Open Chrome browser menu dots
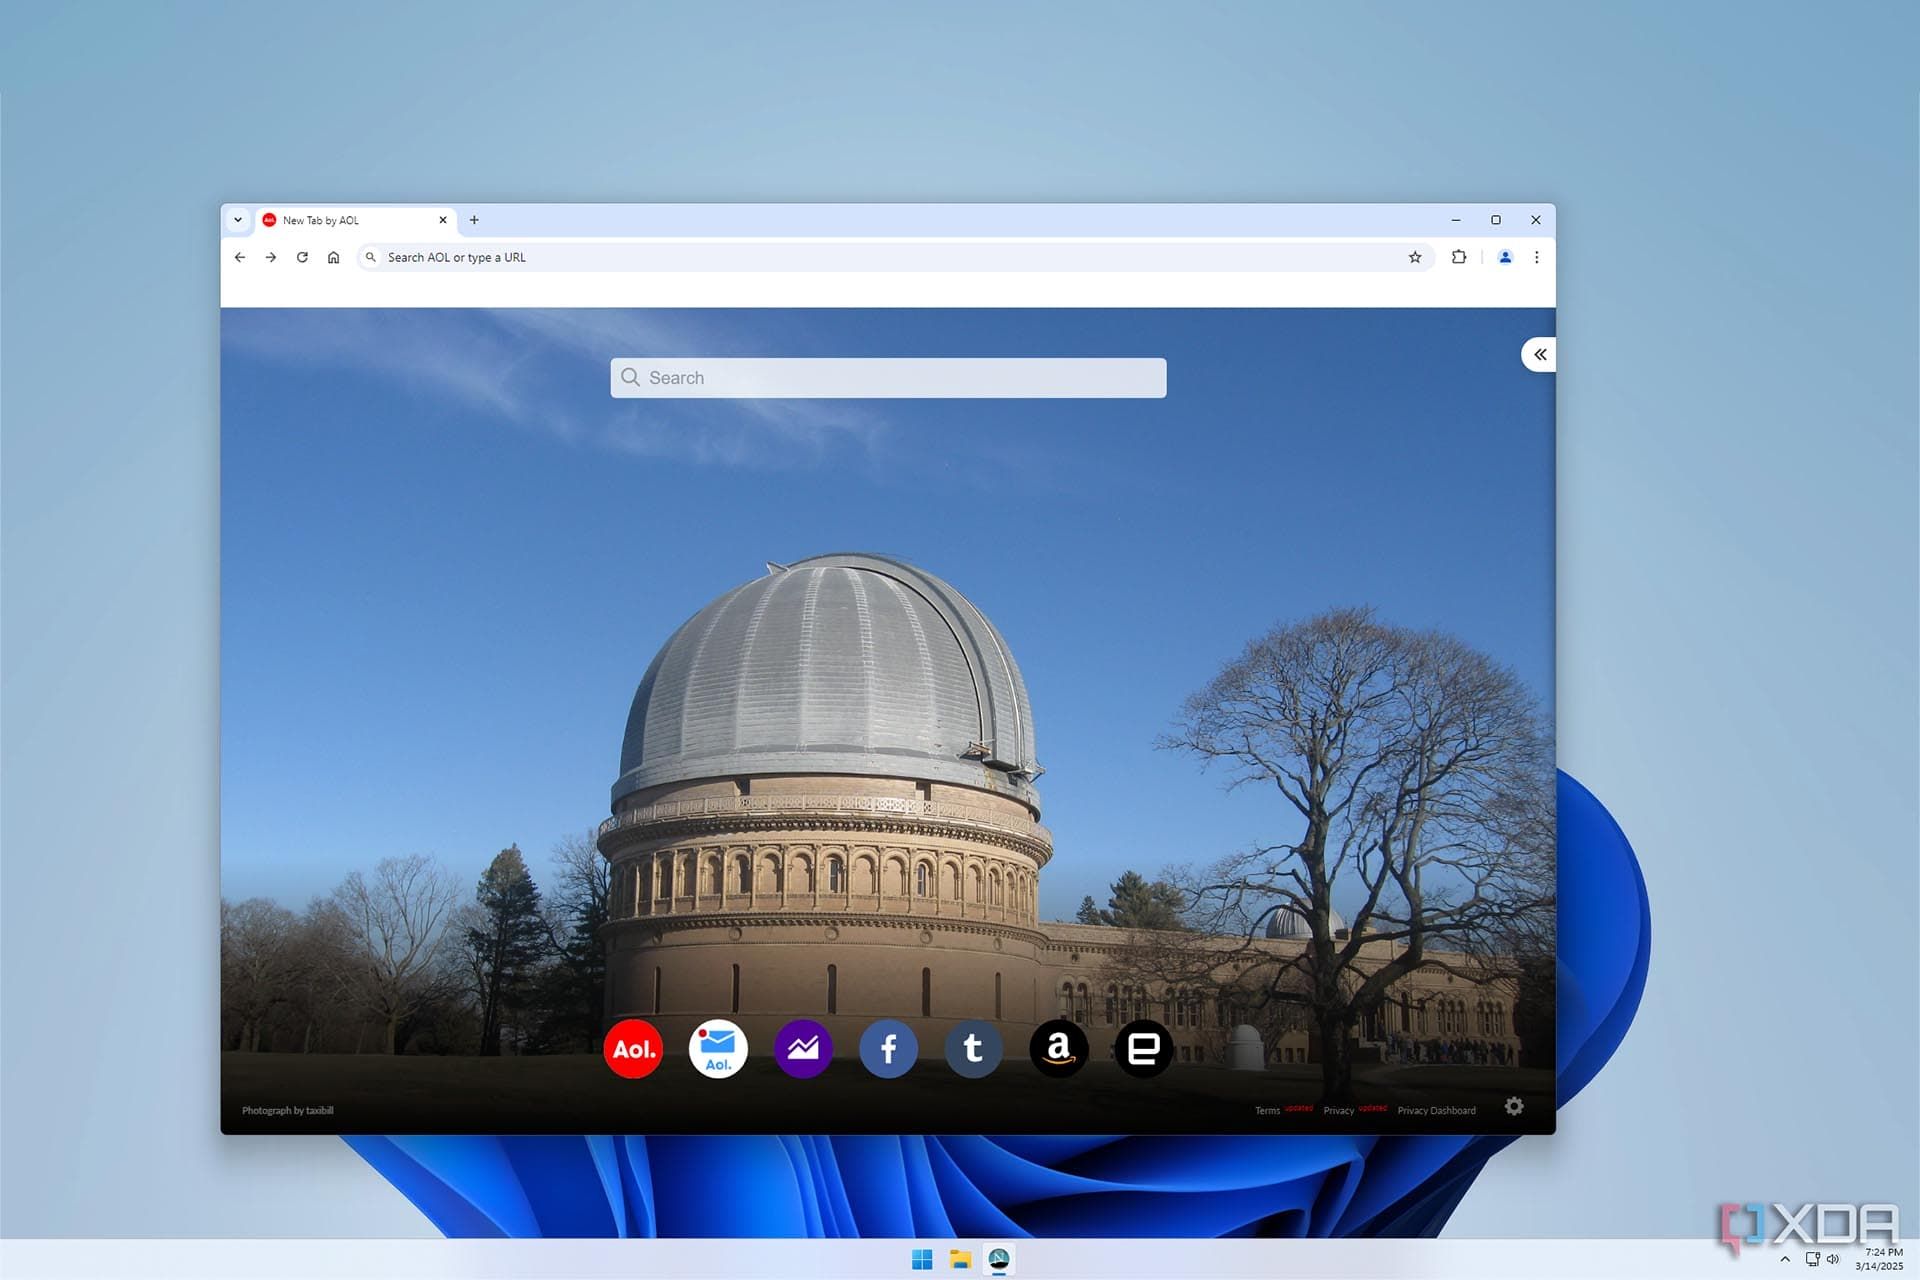This screenshot has width=1920, height=1280. (1537, 257)
